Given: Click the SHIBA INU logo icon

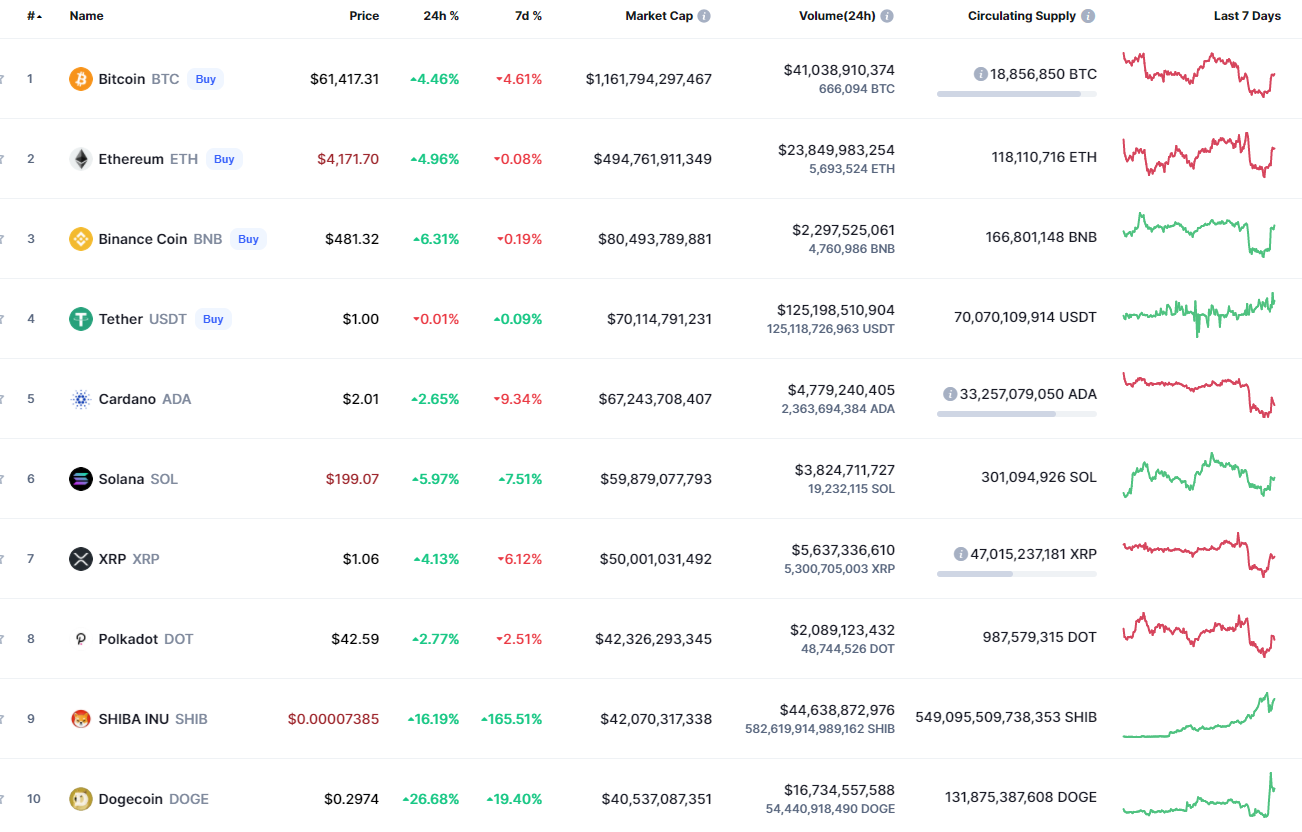Looking at the screenshot, I should (81, 719).
